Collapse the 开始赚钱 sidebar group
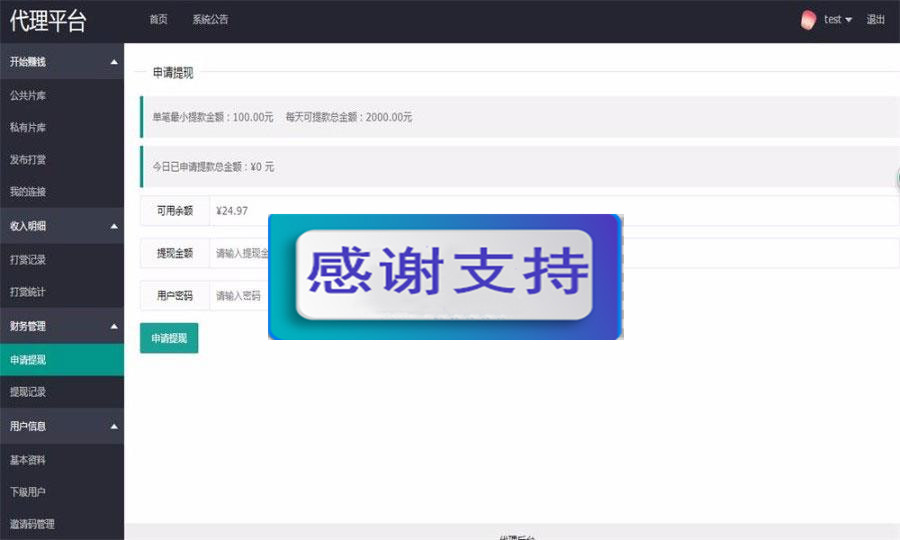The image size is (900, 540). point(62,61)
